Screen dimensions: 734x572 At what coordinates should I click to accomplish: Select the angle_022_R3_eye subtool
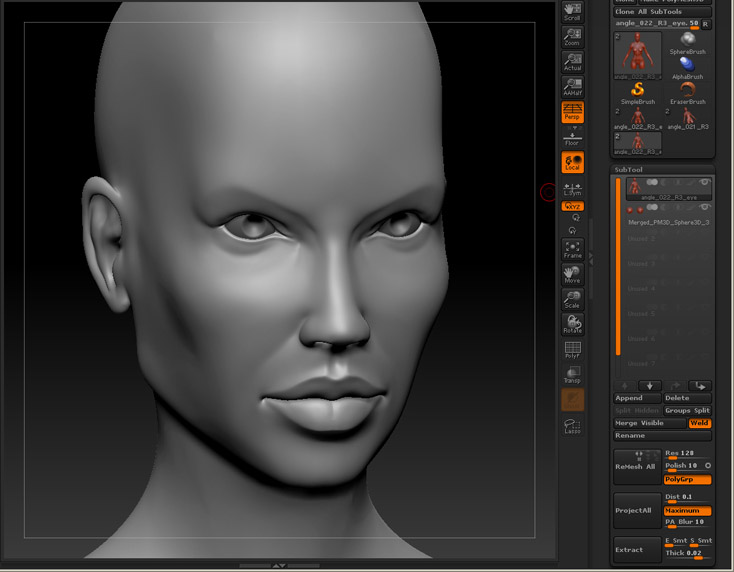pyautogui.click(x=669, y=189)
